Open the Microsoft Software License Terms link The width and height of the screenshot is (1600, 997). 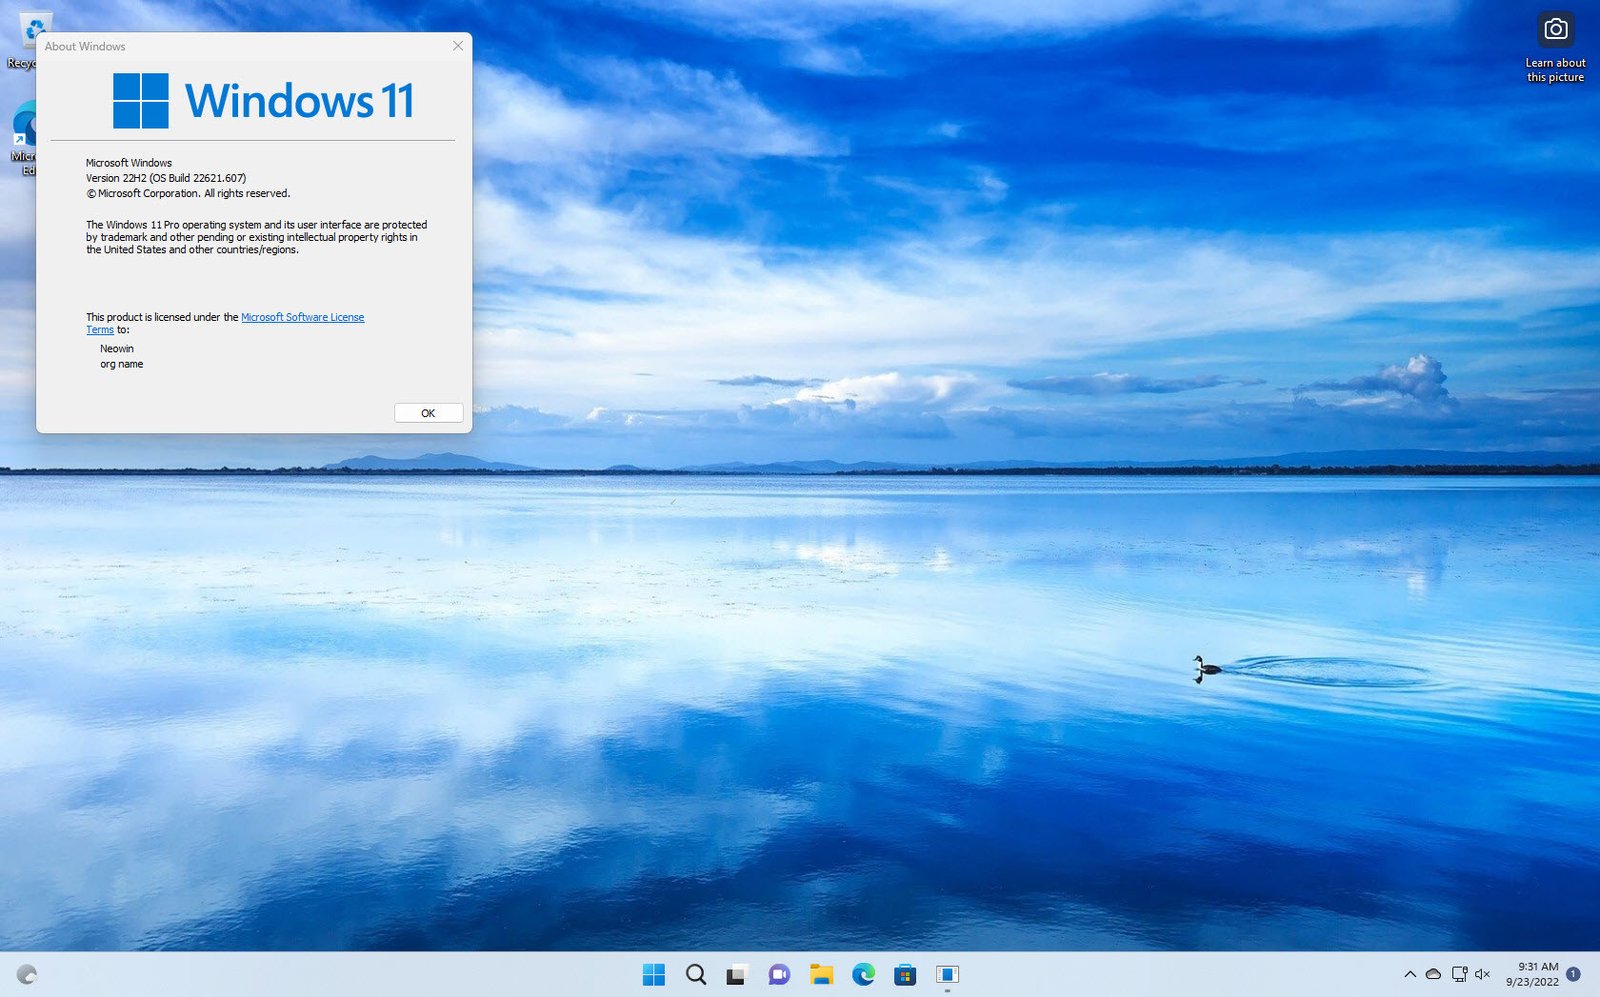pyautogui.click(x=302, y=316)
